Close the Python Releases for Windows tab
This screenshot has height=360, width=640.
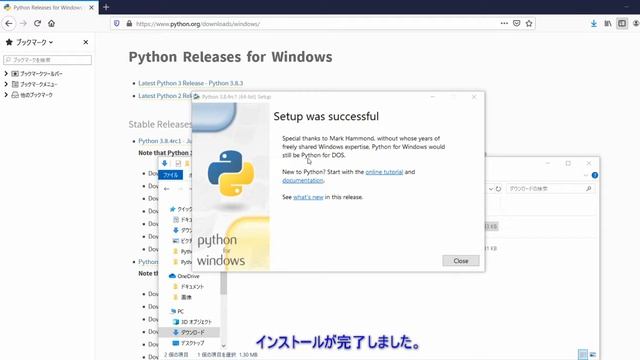tap(91, 7)
